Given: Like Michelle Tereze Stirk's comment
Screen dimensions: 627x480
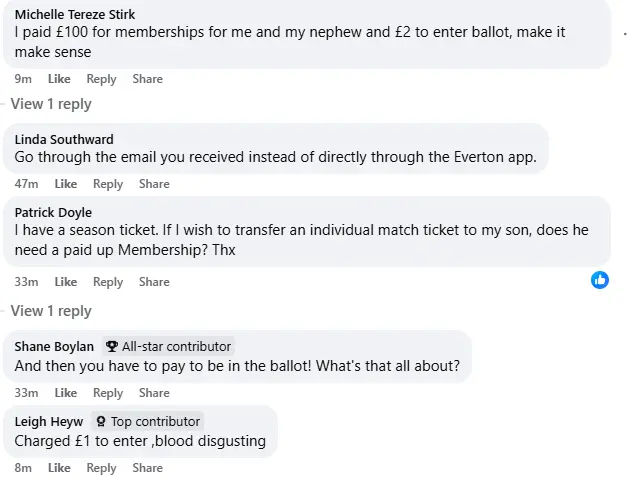Looking at the screenshot, I should click(59, 79).
